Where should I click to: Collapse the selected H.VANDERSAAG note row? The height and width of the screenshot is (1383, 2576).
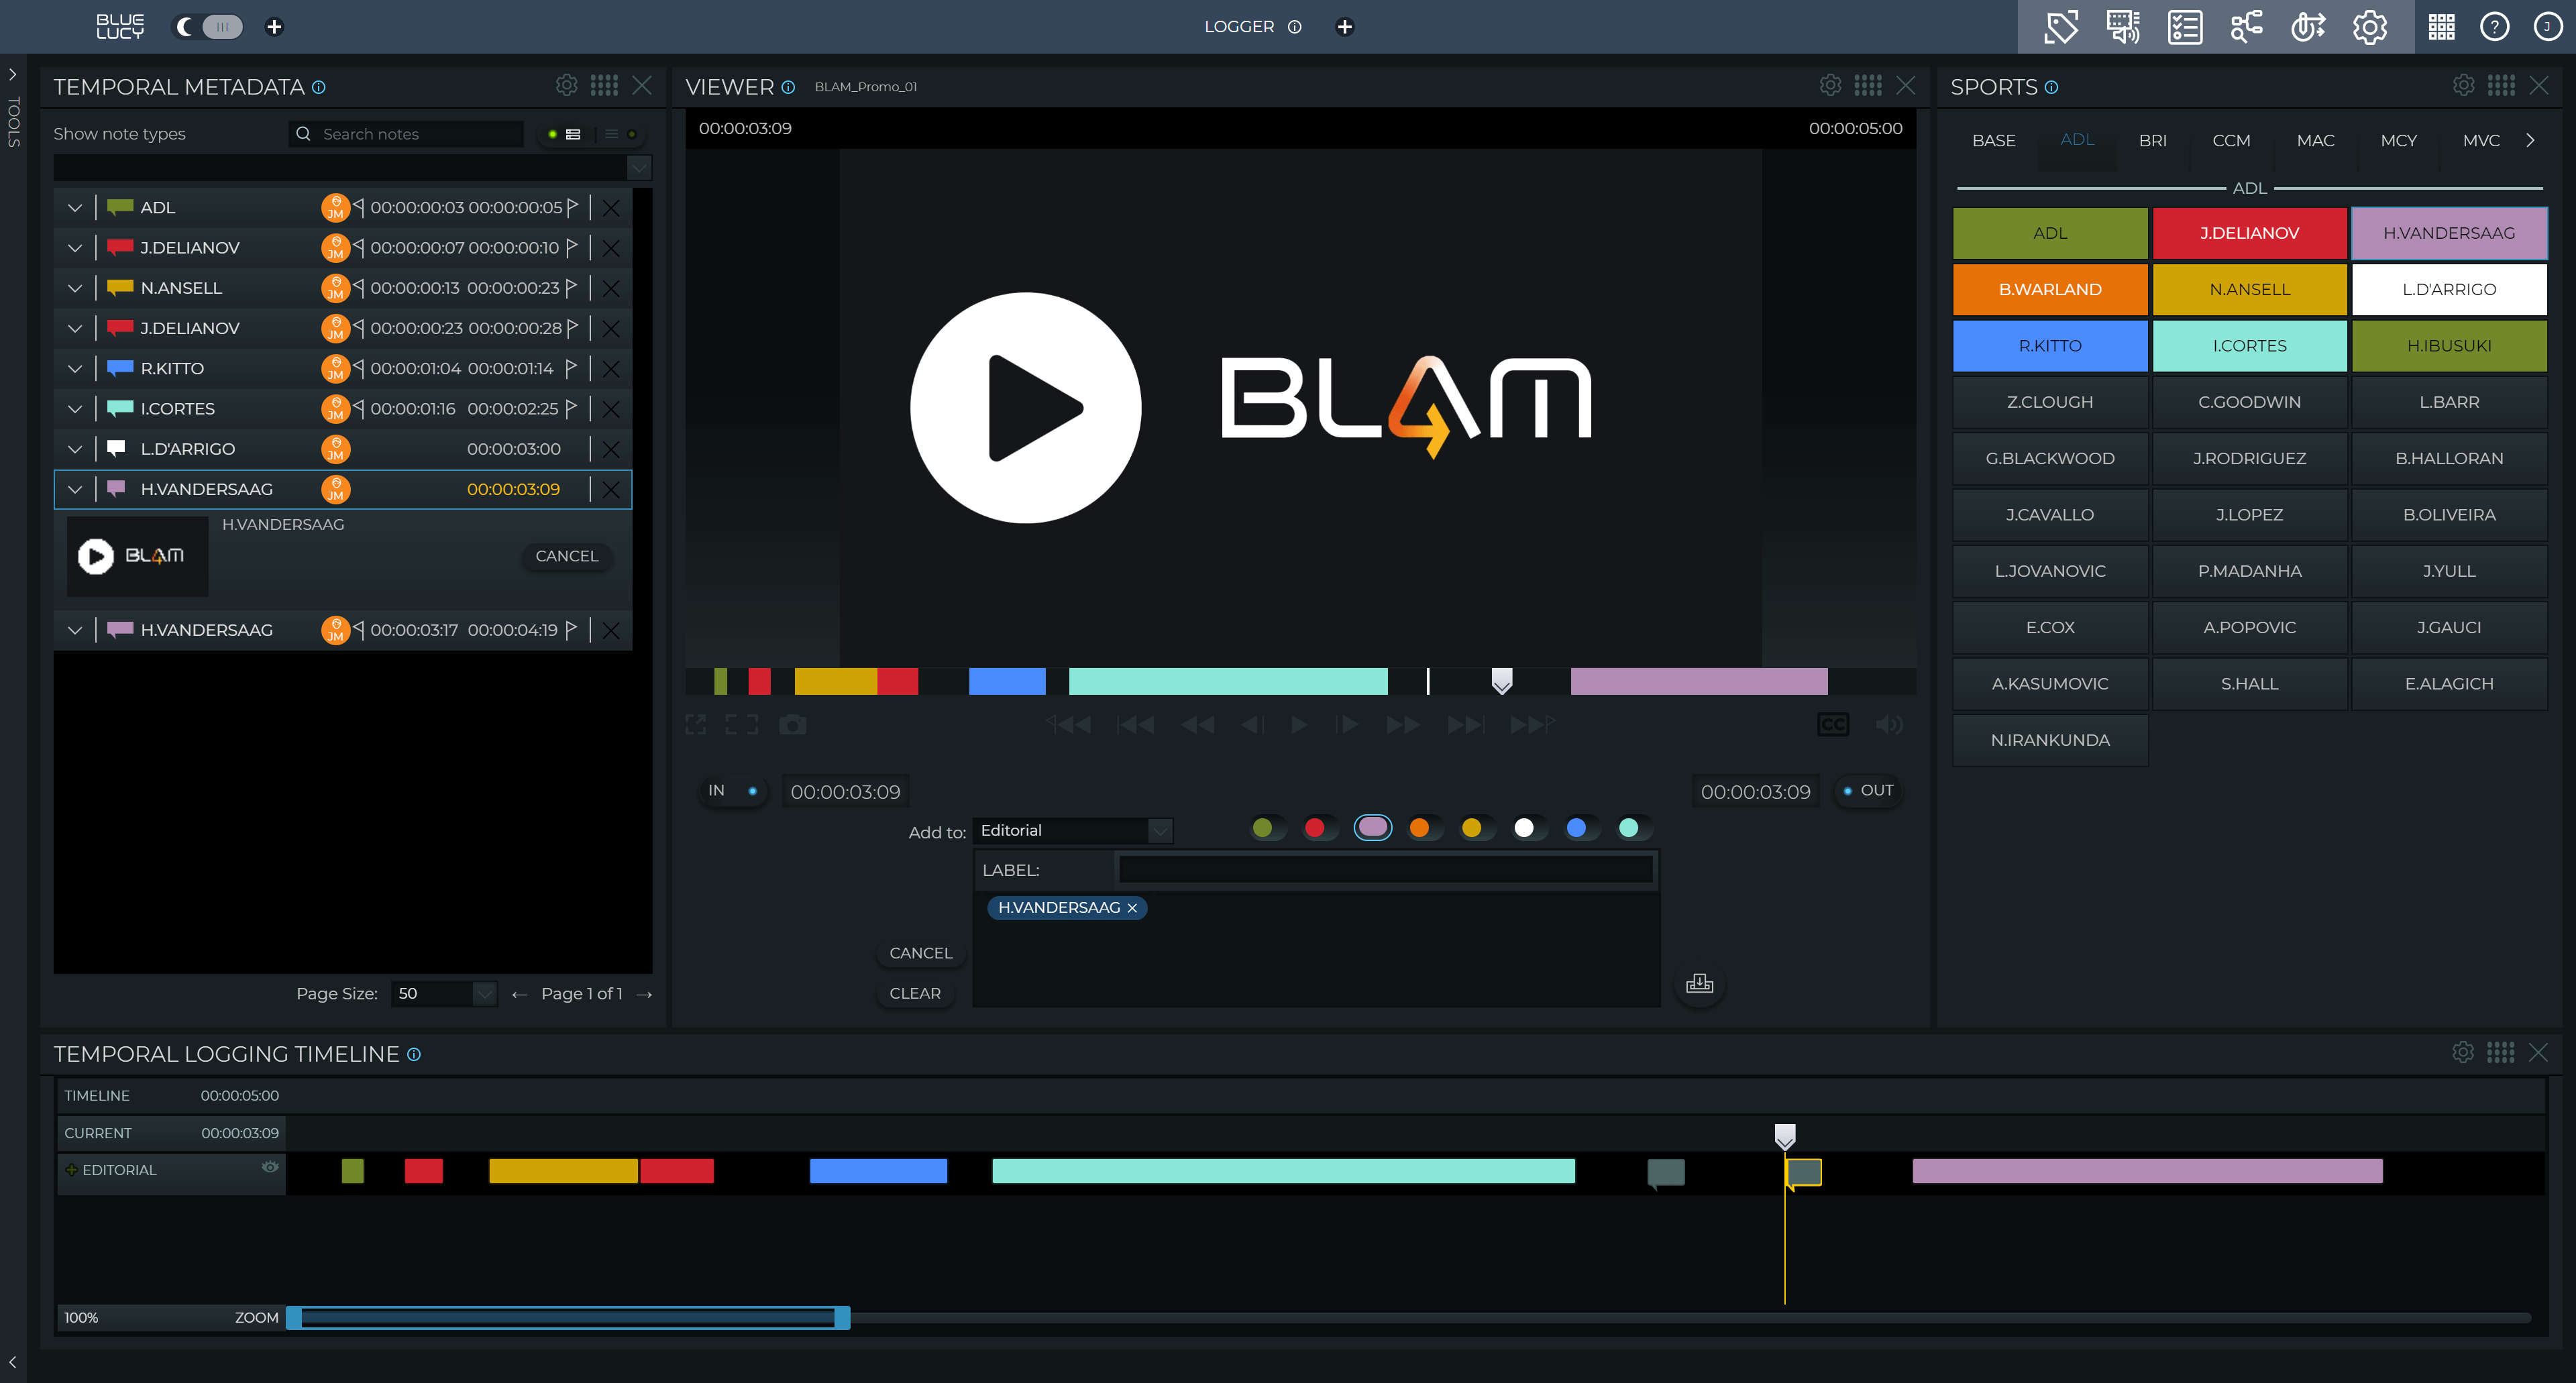pyautogui.click(x=75, y=489)
